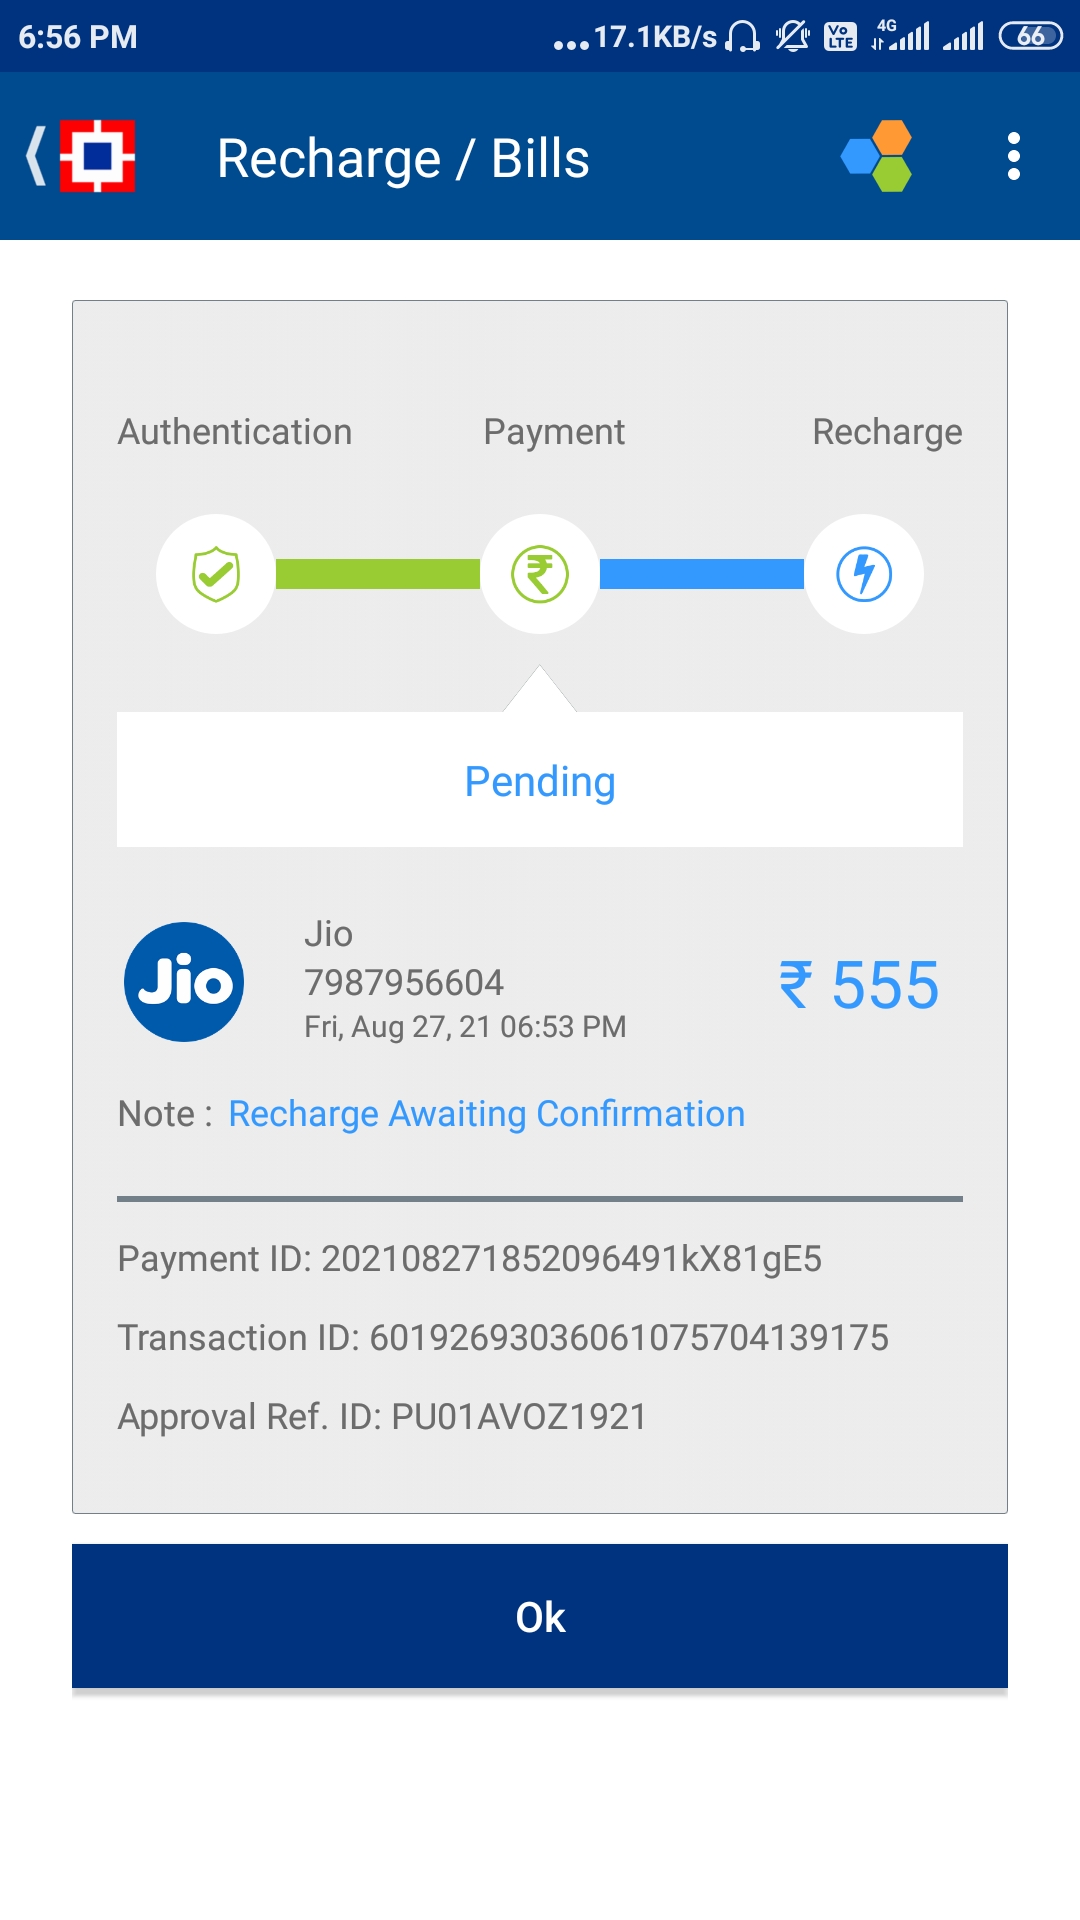Tap the Payment rupee step icon
This screenshot has height=1920, width=1080.
(540, 574)
